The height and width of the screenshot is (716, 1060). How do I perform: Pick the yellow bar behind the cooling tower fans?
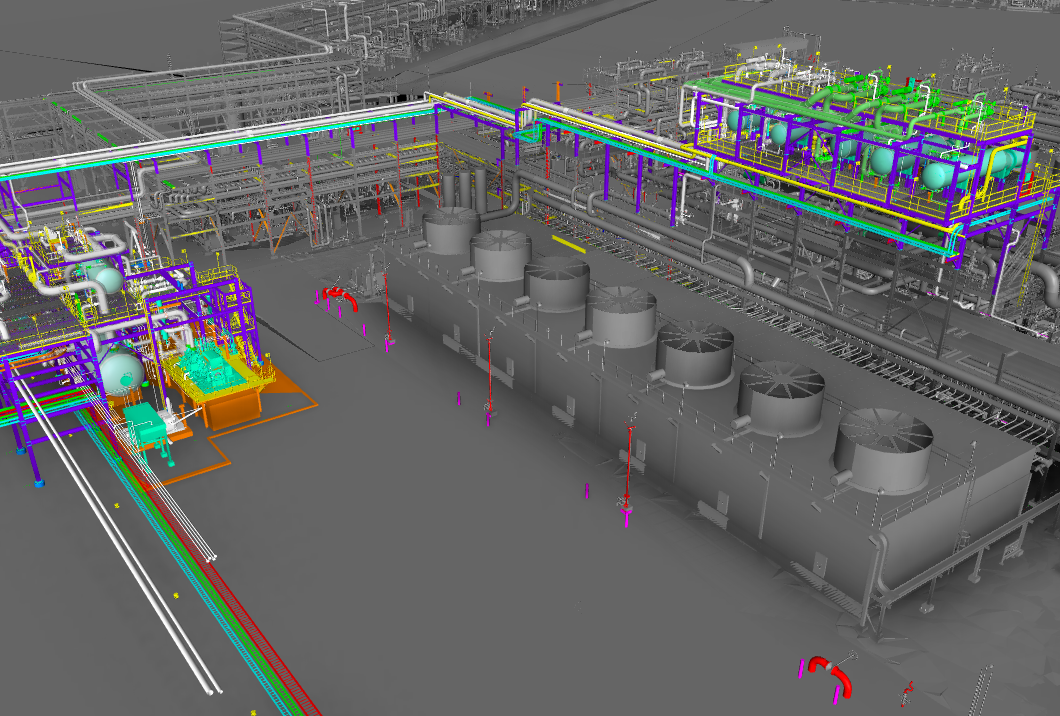[x=568, y=243]
